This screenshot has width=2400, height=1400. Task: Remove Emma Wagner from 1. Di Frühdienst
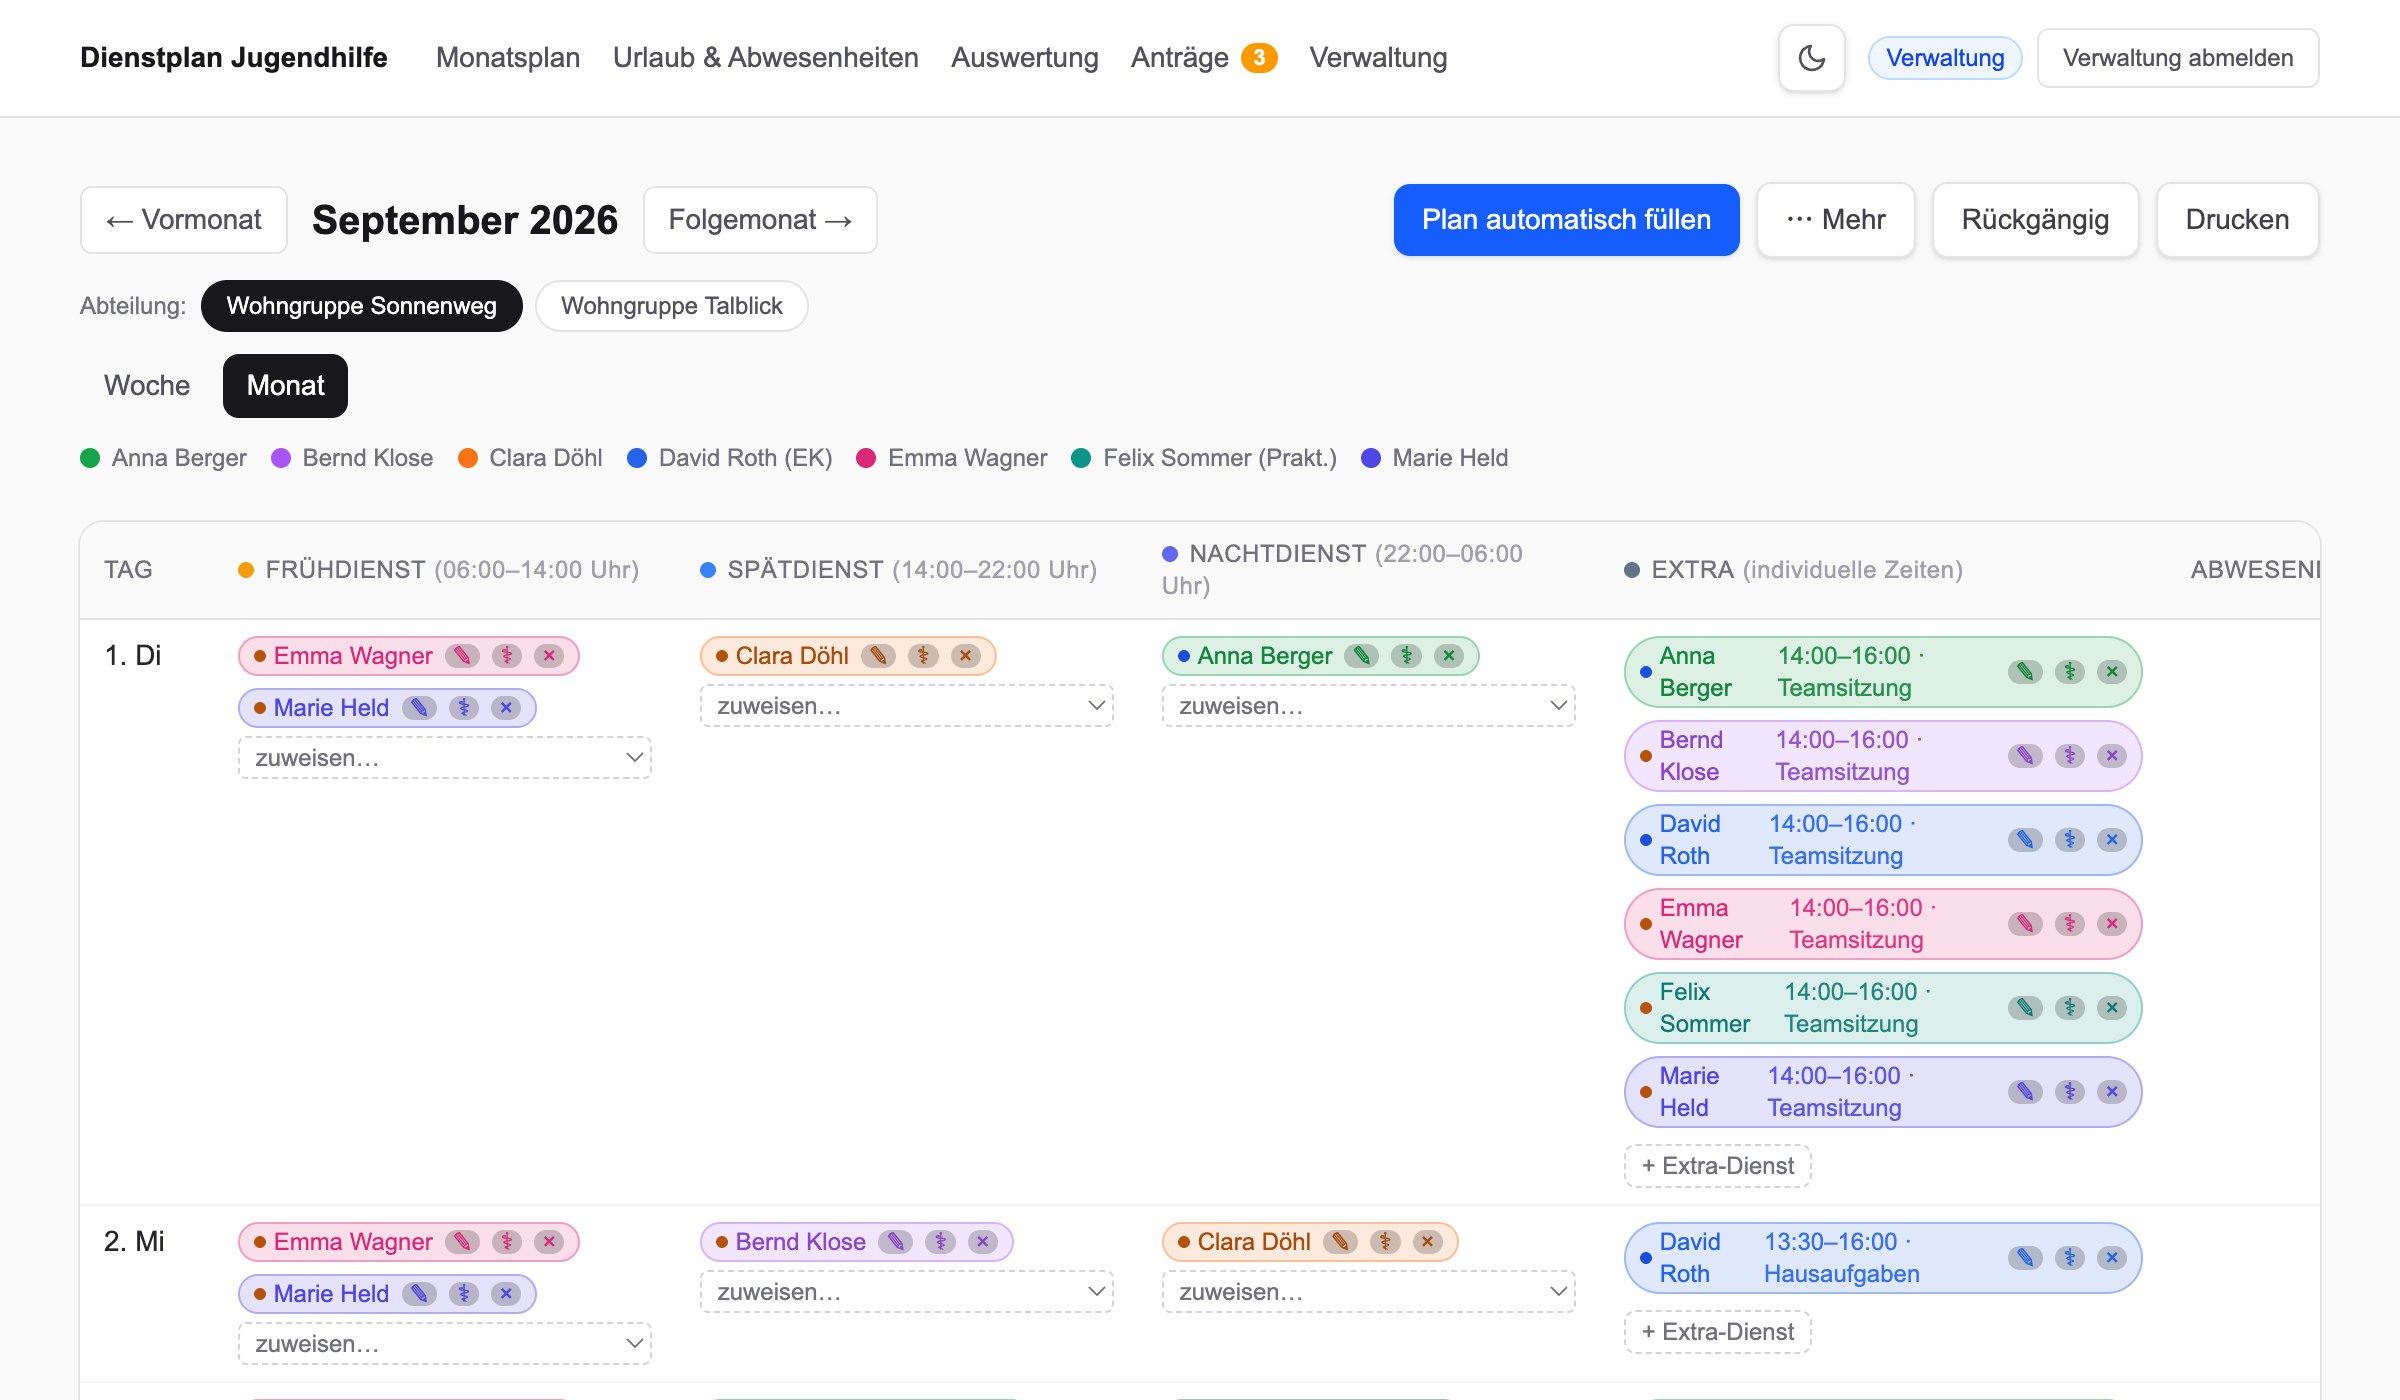tap(549, 656)
